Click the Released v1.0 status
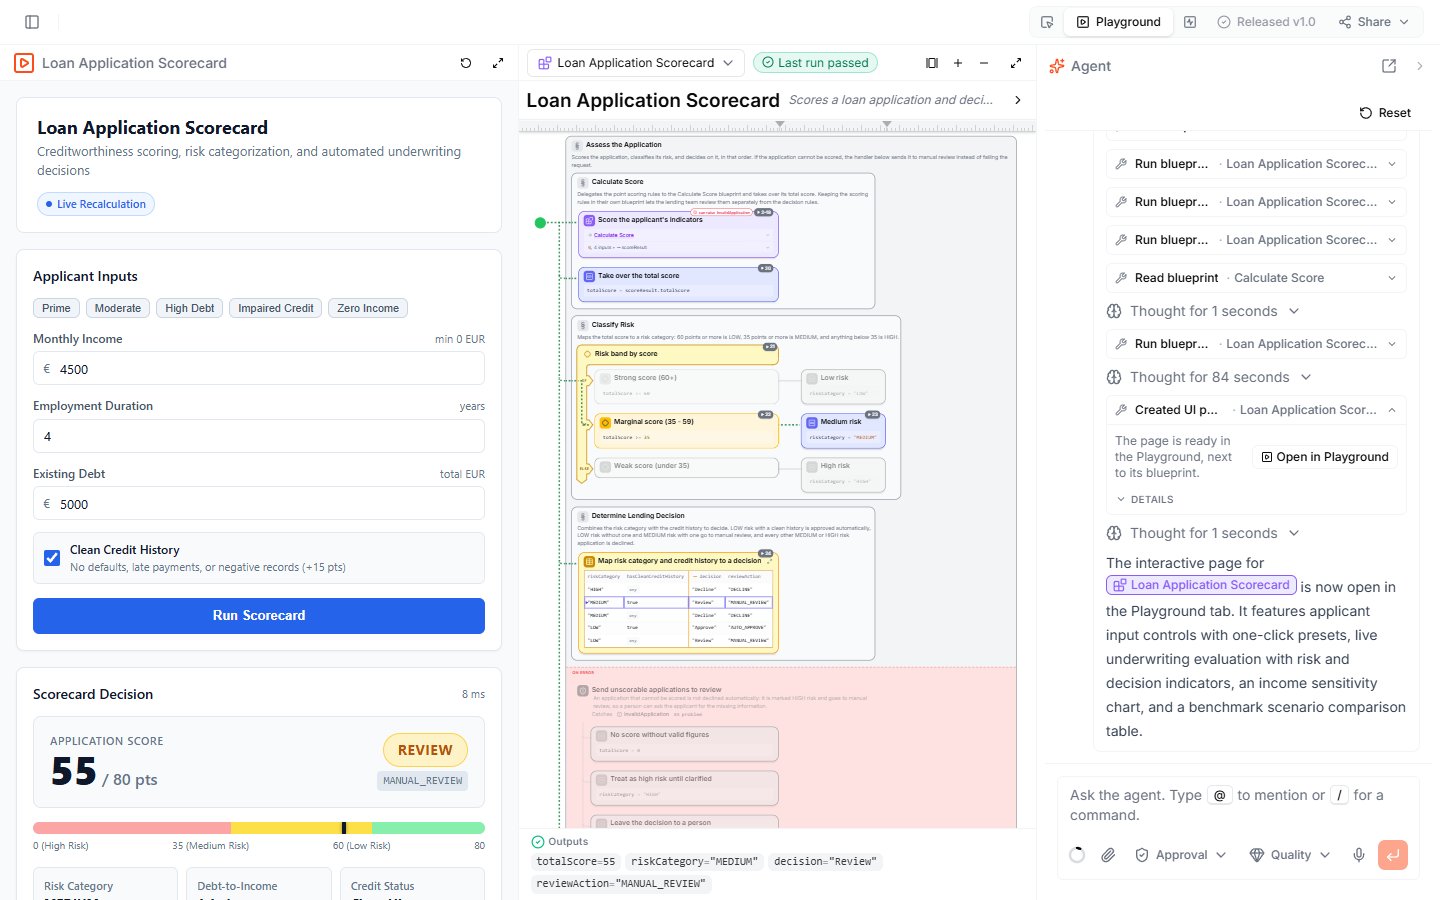Screen dimensions: 1440x900 [1266, 22]
